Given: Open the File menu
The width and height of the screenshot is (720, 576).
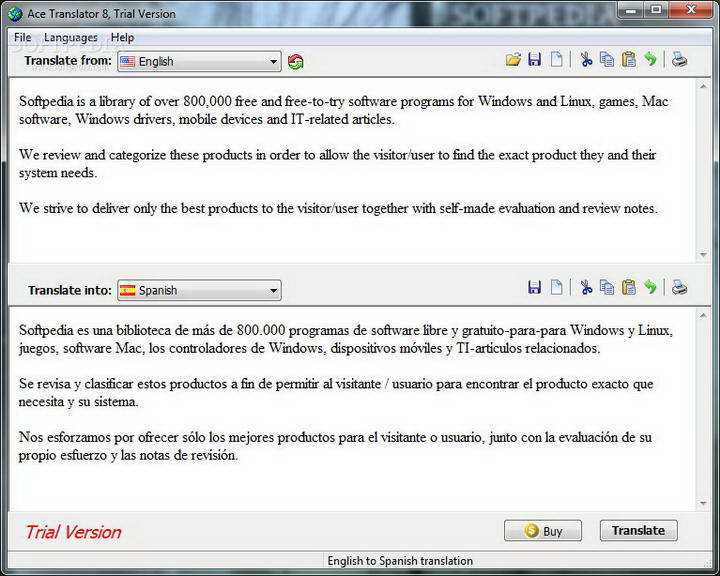Looking at the screenshot, I should [x=22, y=38].
